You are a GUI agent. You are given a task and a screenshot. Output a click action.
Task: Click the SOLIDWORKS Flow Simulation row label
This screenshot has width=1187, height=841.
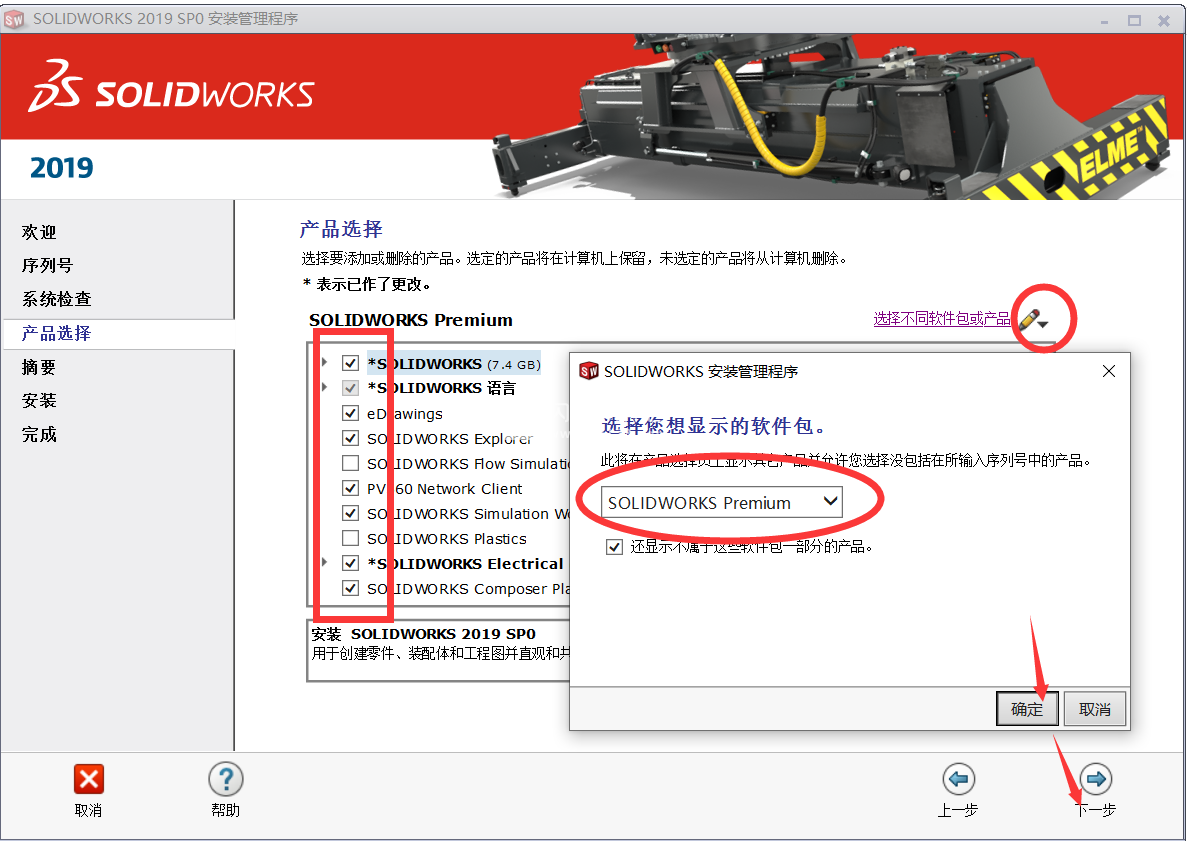click(x=468, y=464)
